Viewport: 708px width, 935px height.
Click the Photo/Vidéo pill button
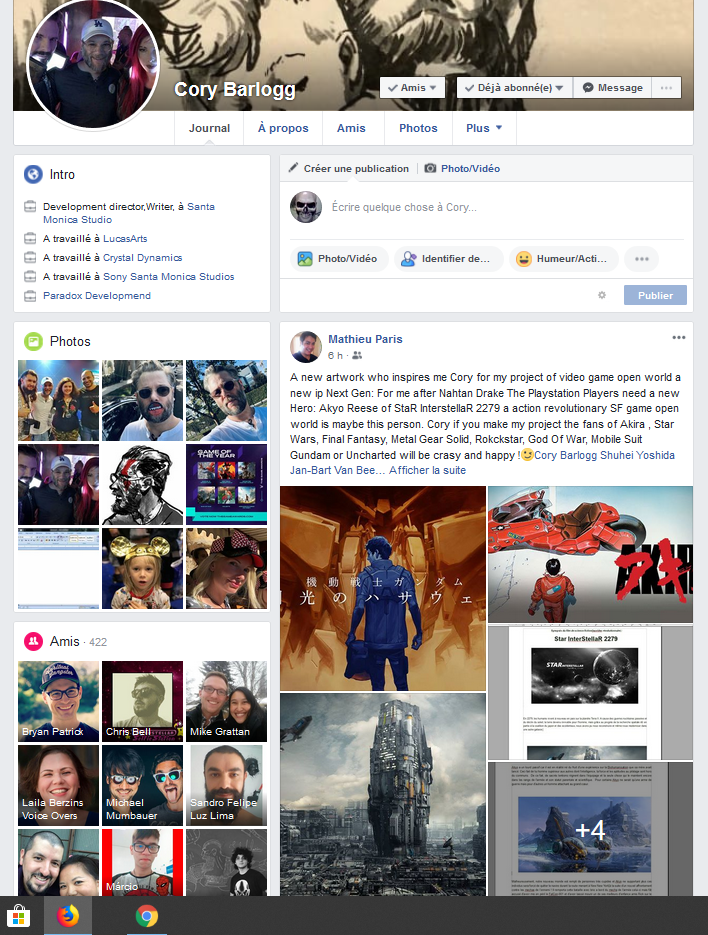339,259
